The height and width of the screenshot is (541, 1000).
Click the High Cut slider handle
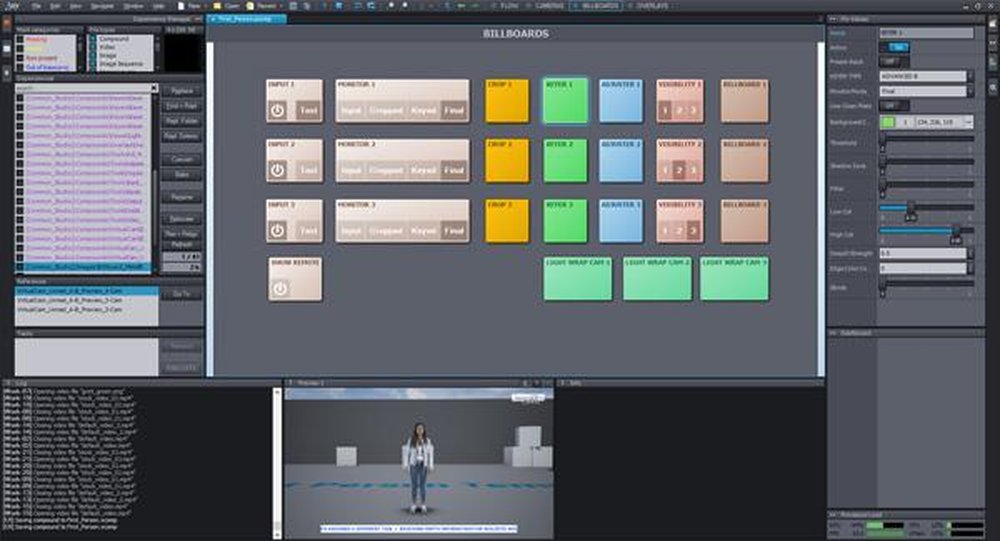click(x=956, y=232)
